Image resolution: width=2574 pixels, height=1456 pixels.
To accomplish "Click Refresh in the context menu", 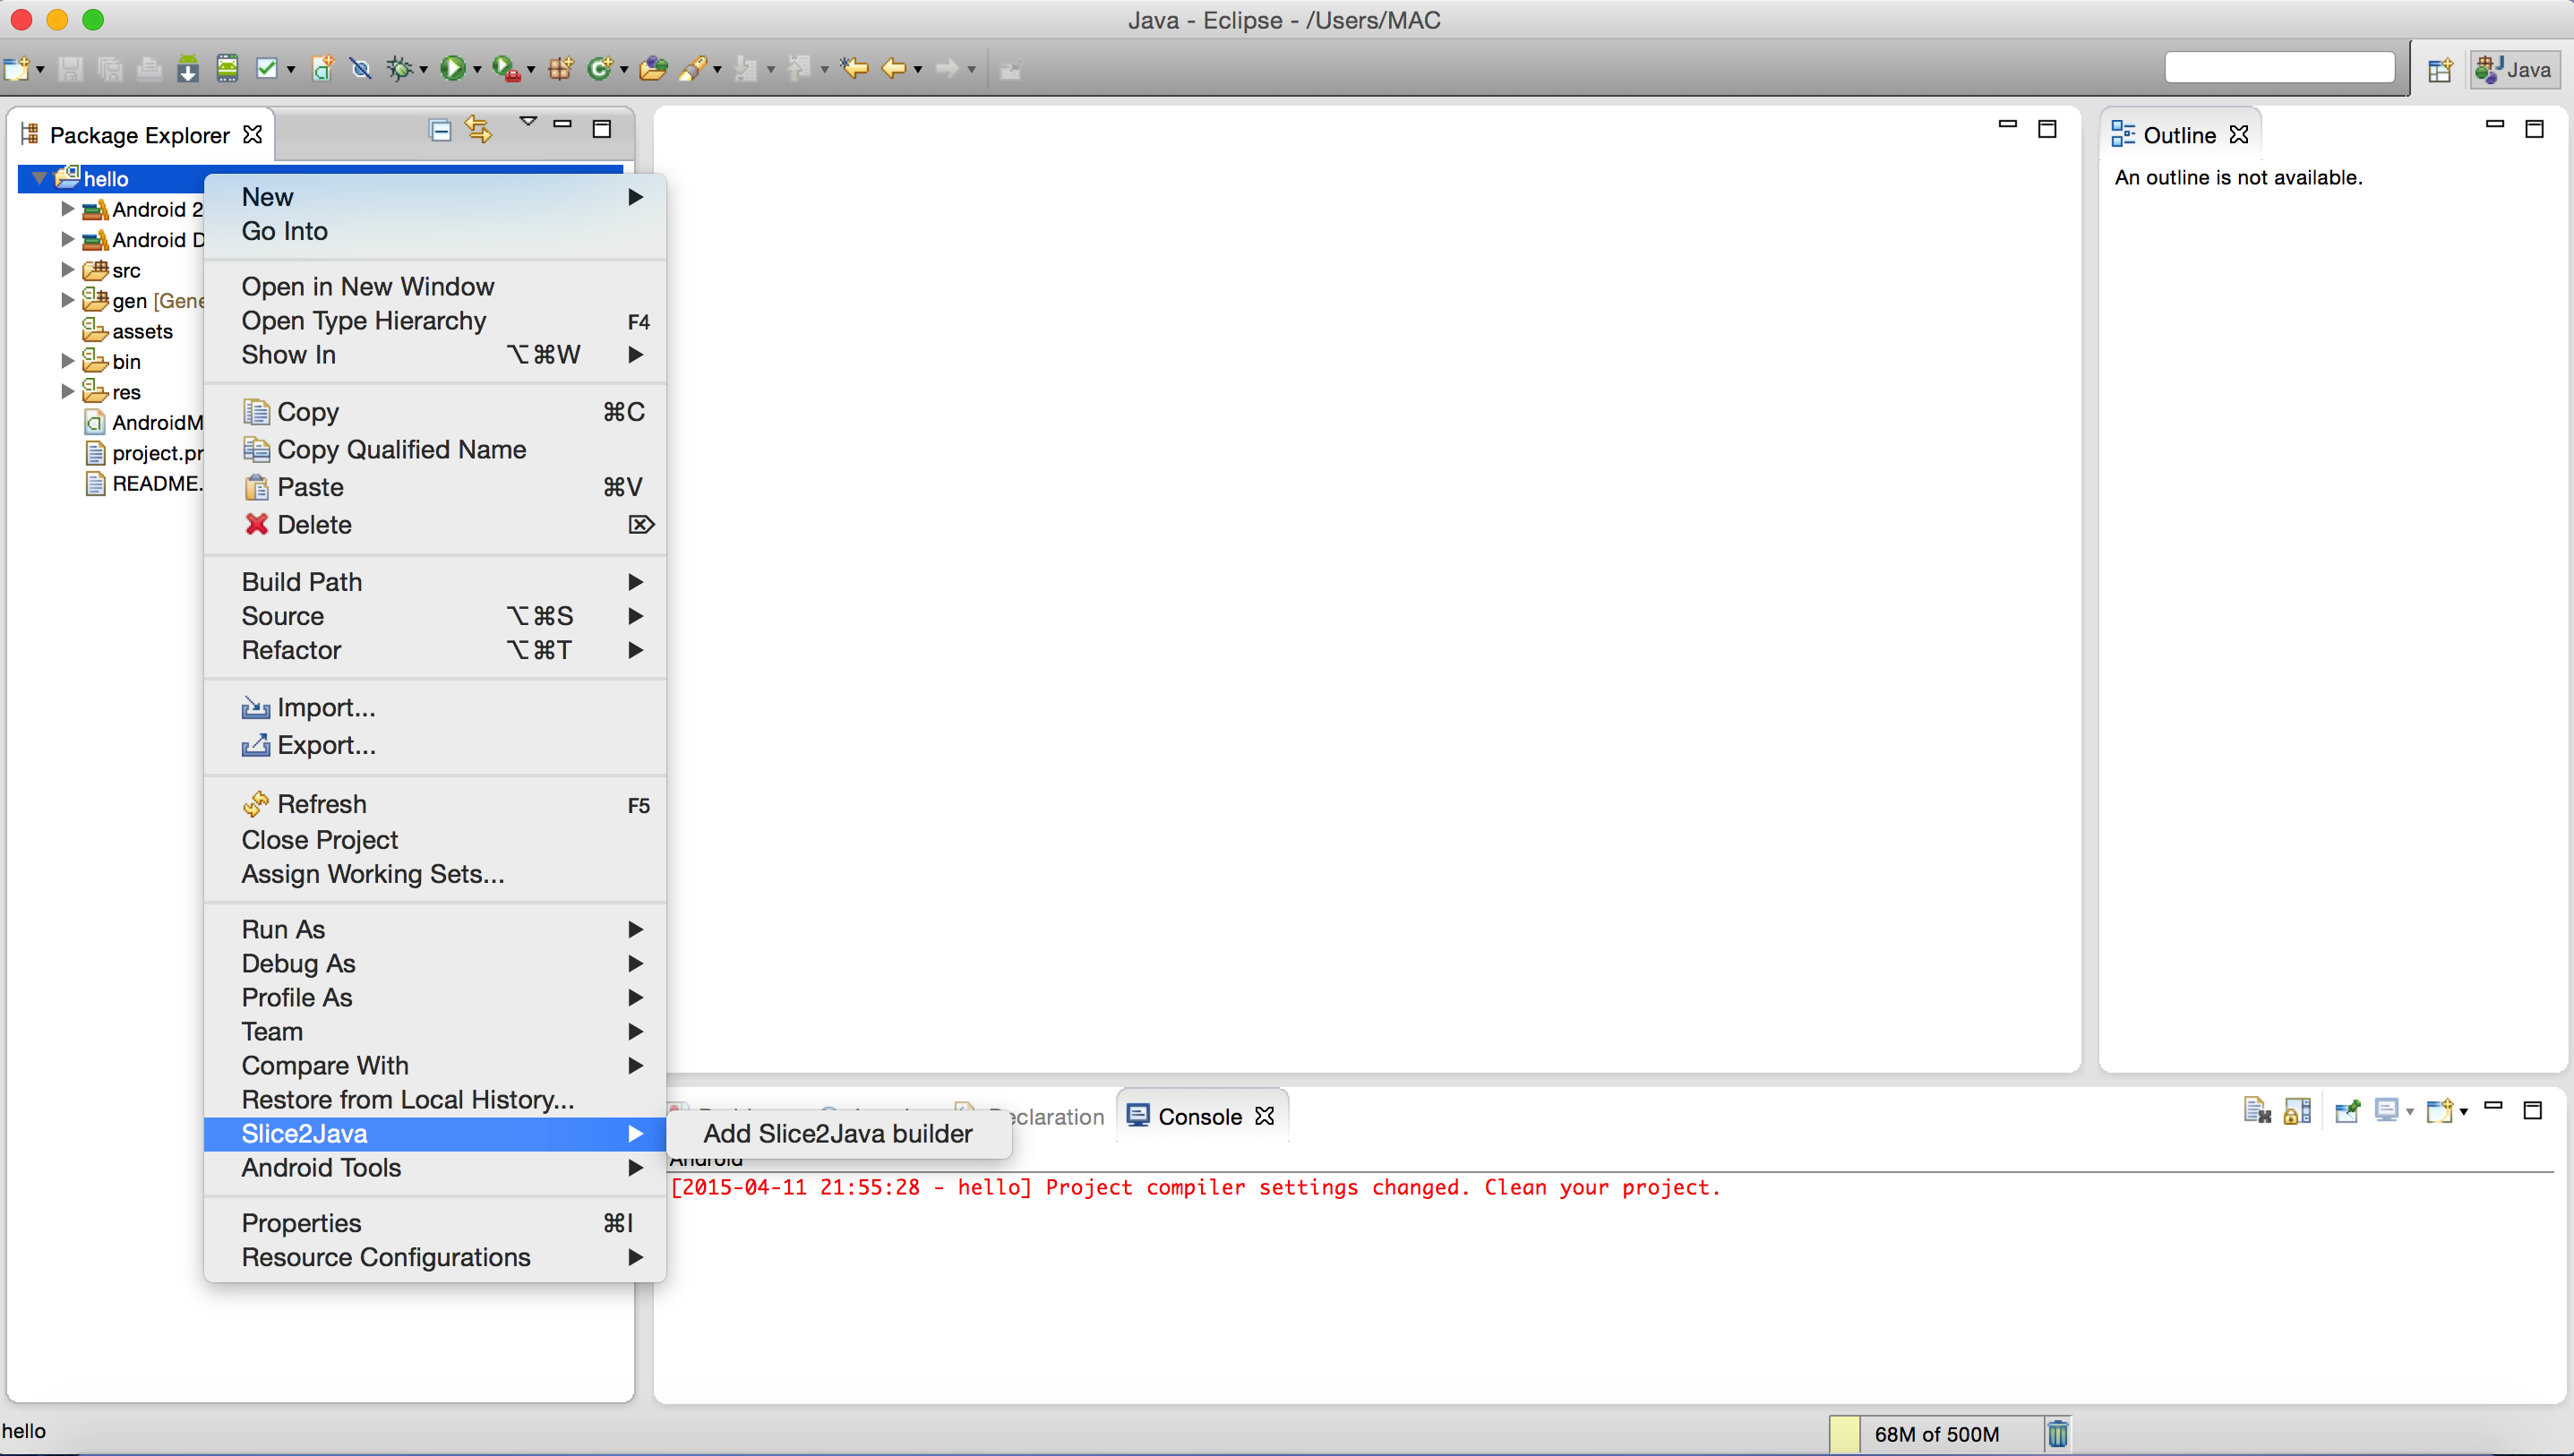I will point(321,803).
